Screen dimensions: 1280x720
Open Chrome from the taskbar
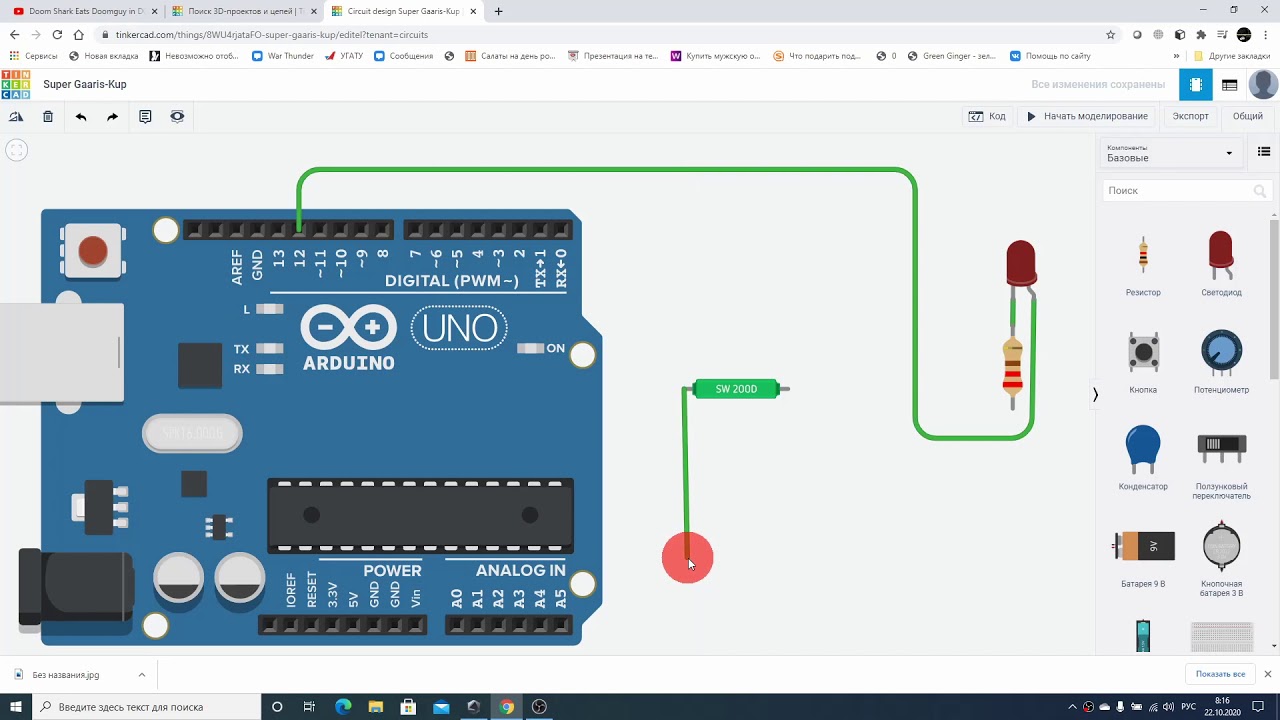(x=507, y=707)
